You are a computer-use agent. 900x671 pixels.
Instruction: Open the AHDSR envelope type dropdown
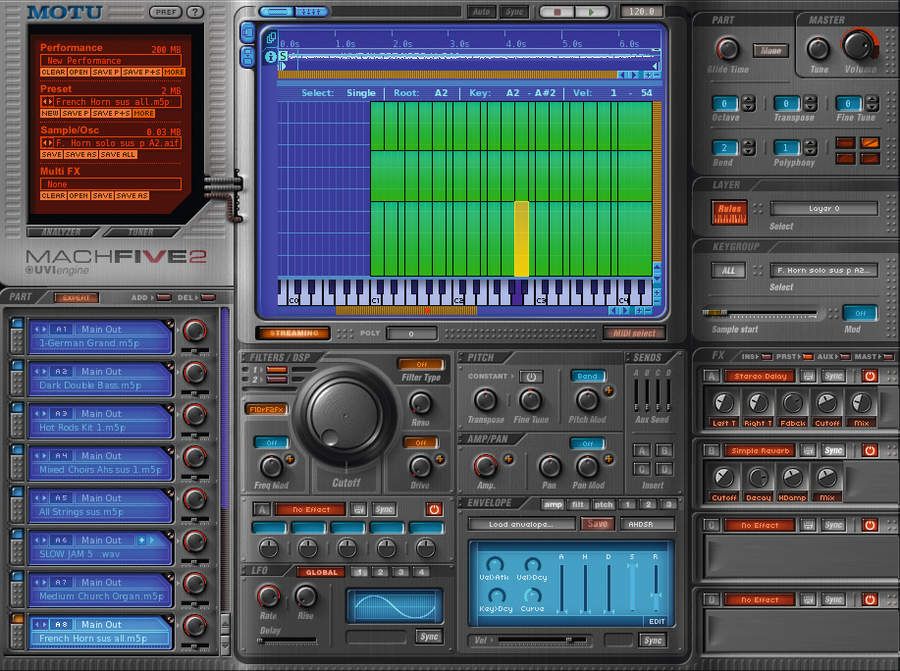tap(647, 524)
